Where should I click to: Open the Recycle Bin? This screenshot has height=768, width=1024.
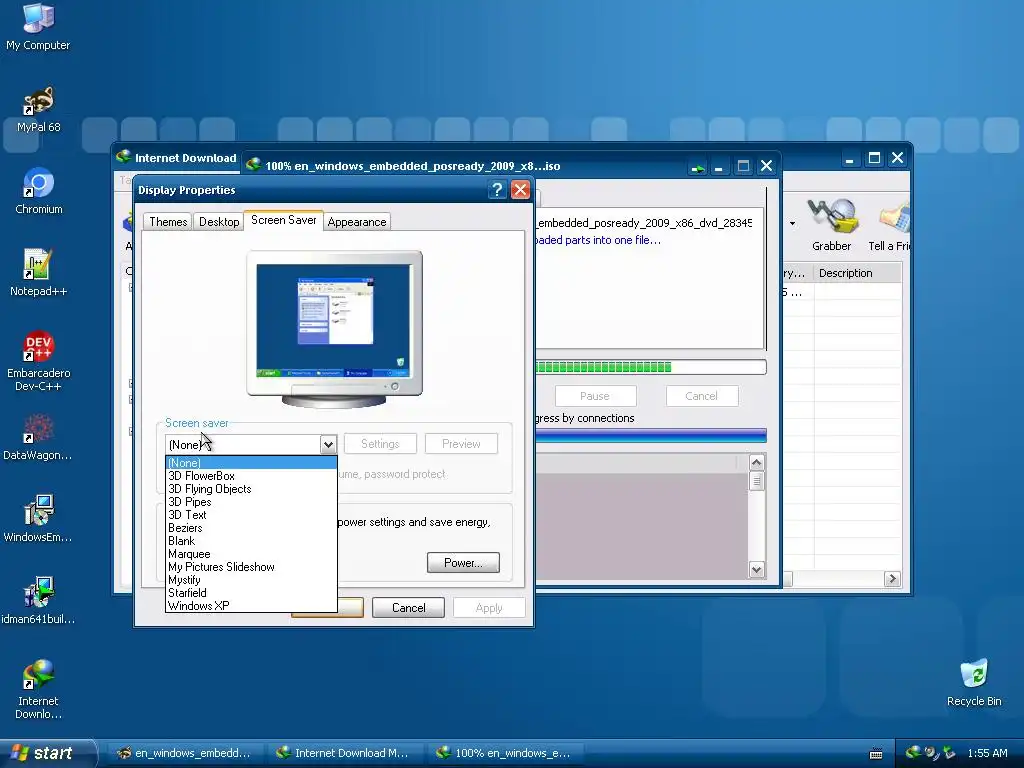click(x=974, y=682)
